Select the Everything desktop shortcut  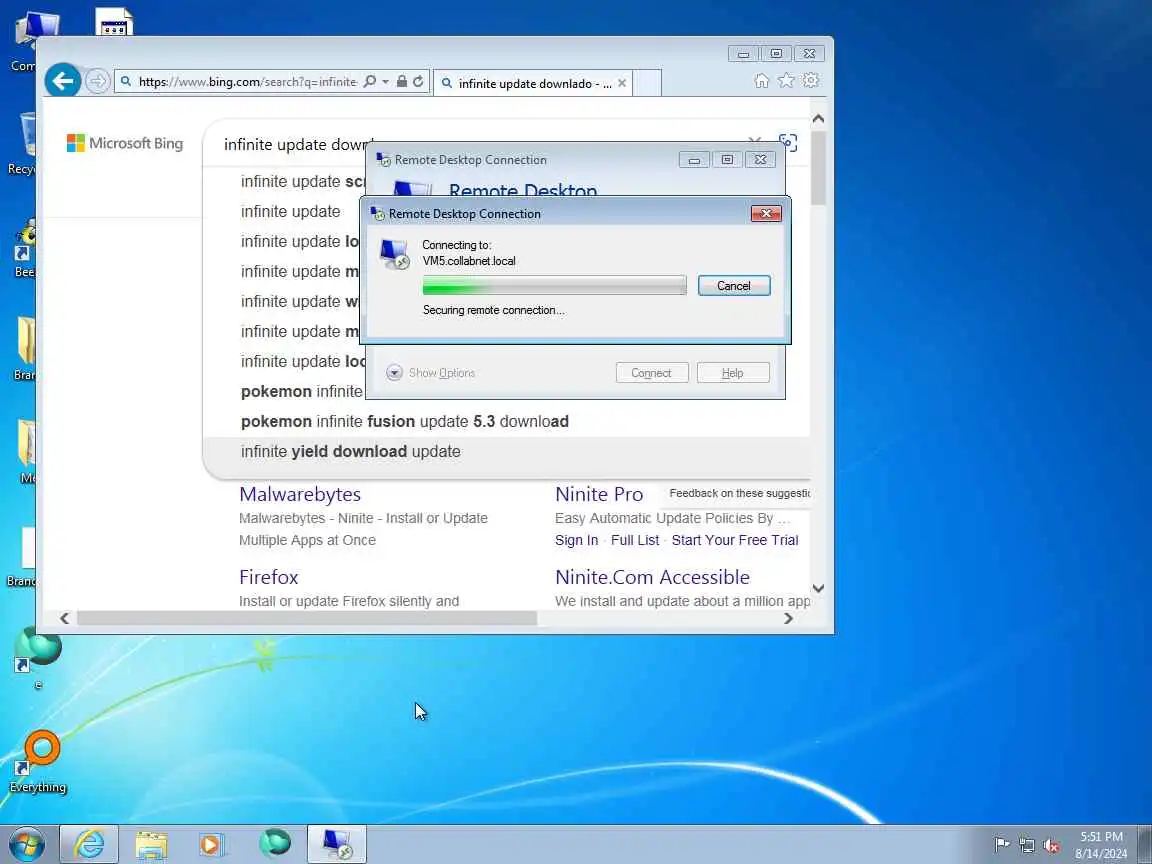click(38, 762)
